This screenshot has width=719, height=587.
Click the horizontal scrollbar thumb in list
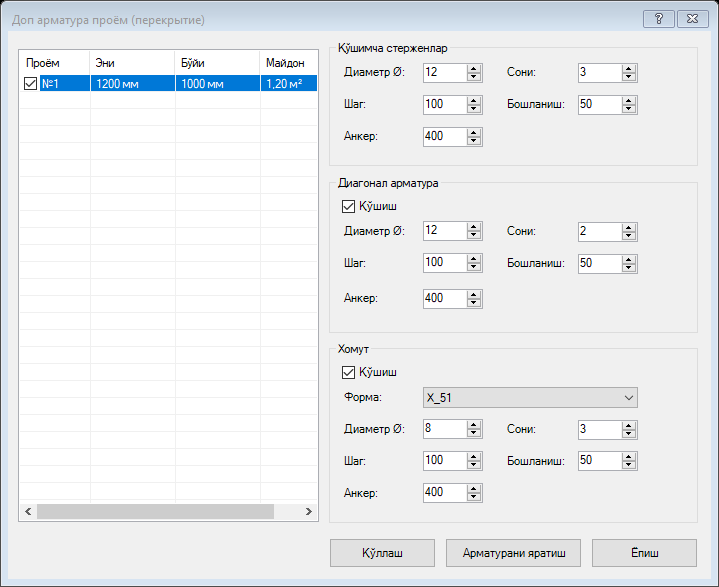click(x=155, y=511)
